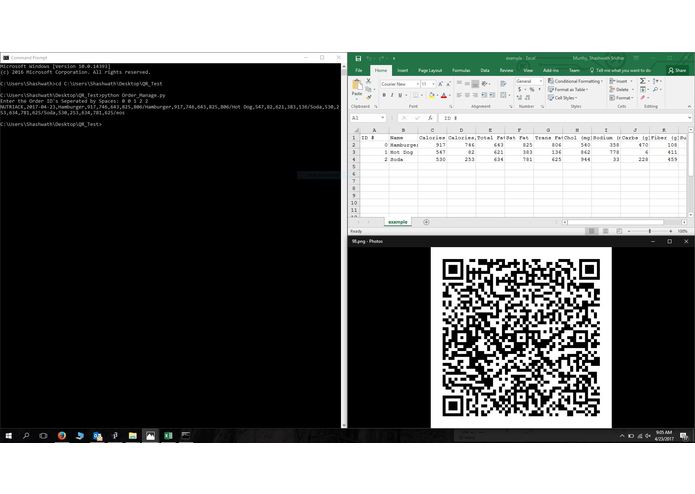Click the Decrease Indent icon
This screenshot has width=695, height=494.
[x=484, y=95]
